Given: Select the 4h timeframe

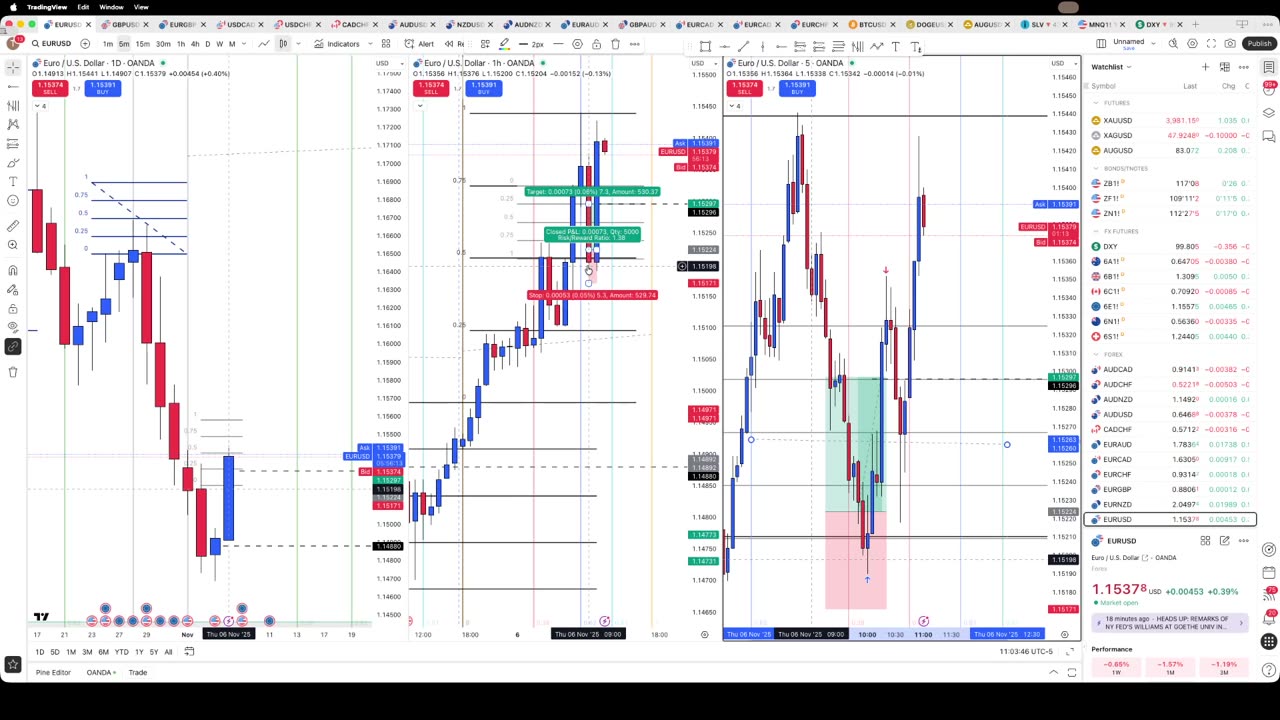Looking at the screenshot, I should 195,44.
